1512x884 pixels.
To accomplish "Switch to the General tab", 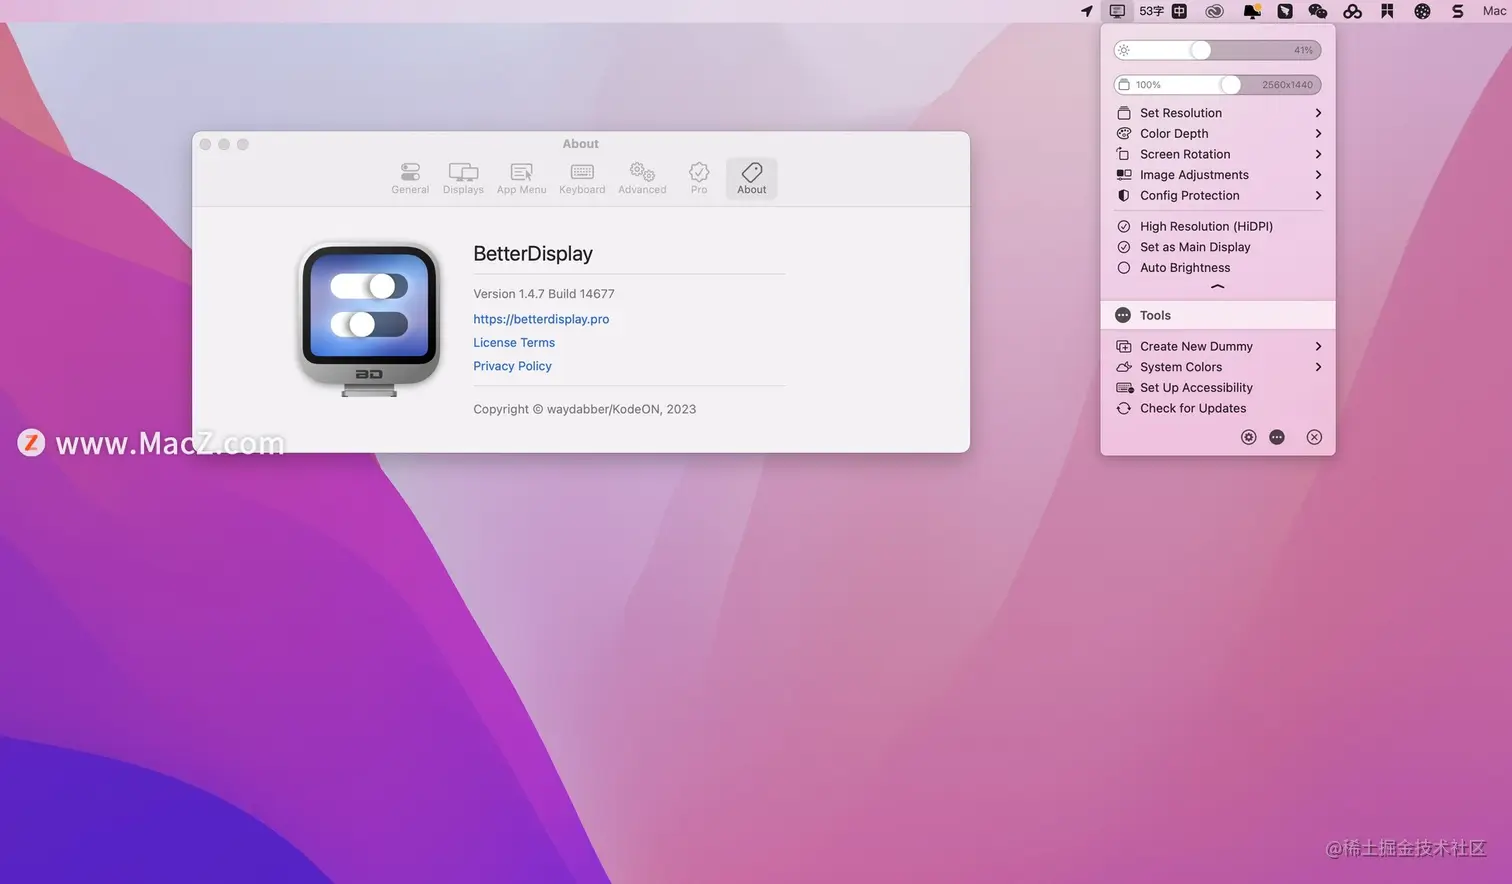I will point(410,178).
